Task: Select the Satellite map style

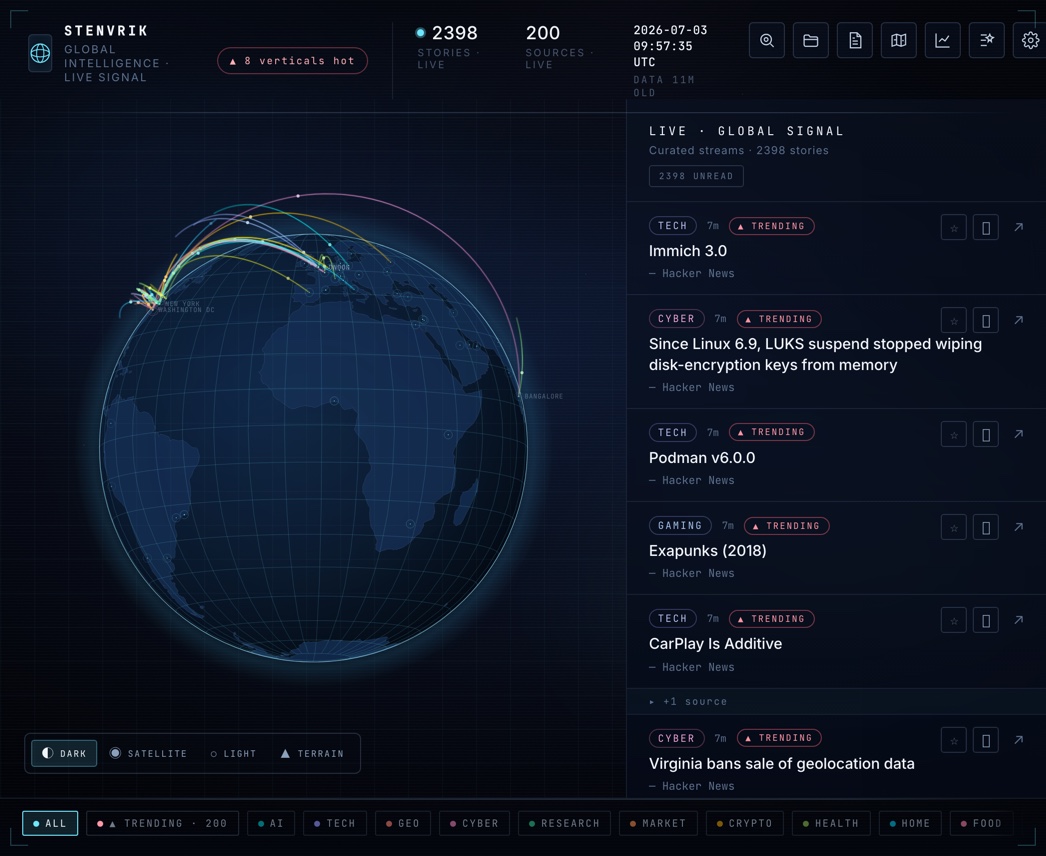Action: point(148,753)
